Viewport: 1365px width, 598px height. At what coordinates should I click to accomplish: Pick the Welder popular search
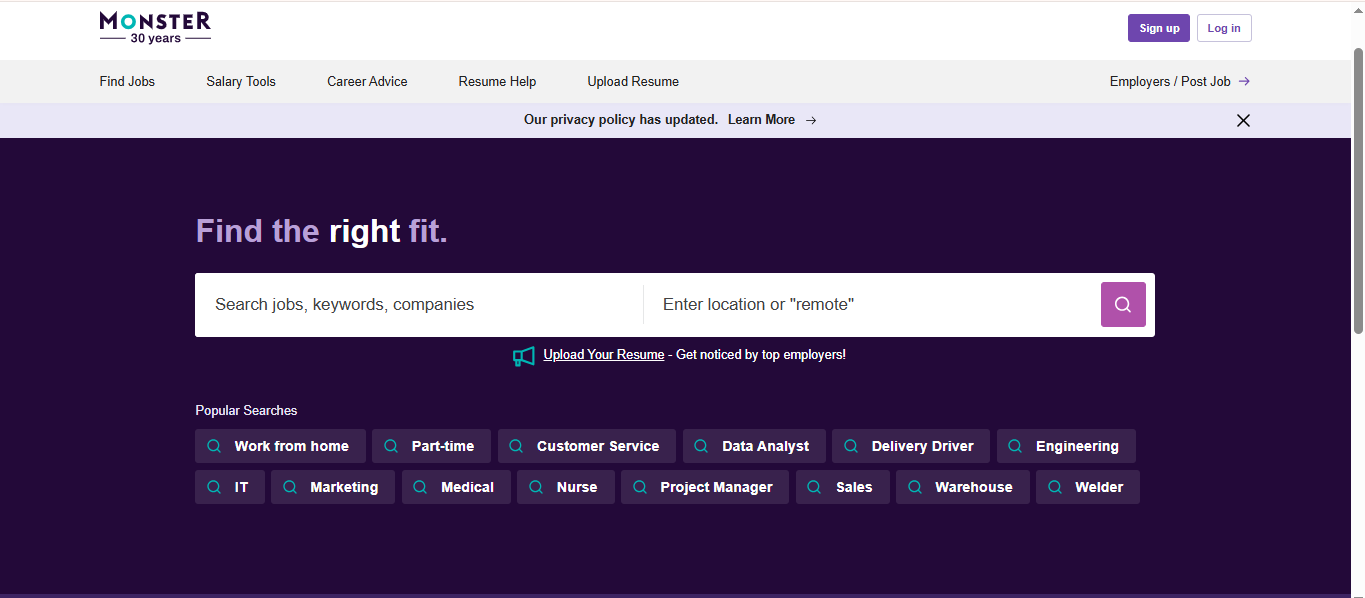click(x=1088, y=487)
